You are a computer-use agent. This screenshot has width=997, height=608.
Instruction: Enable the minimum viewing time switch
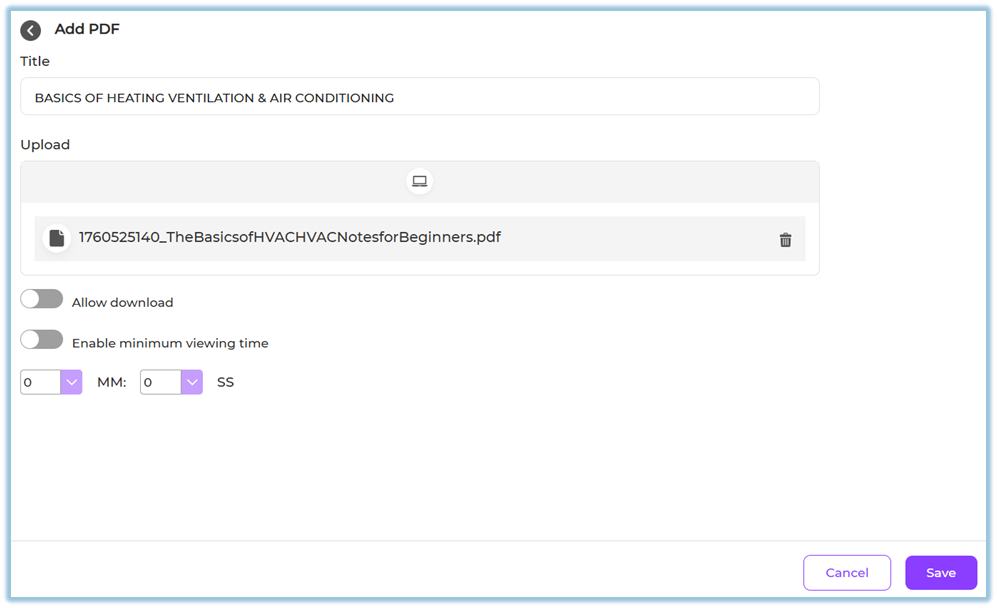click(42, 340)
